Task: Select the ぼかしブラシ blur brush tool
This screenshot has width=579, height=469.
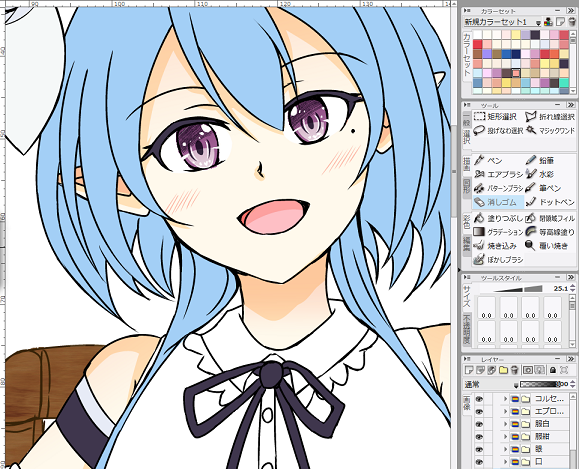Action: [498, 260]
